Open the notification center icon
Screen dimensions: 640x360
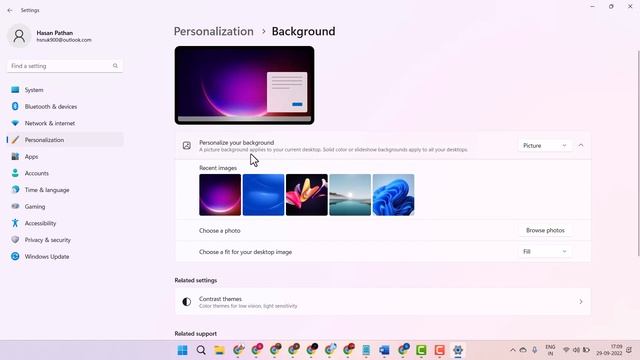[x=629, y=350]
